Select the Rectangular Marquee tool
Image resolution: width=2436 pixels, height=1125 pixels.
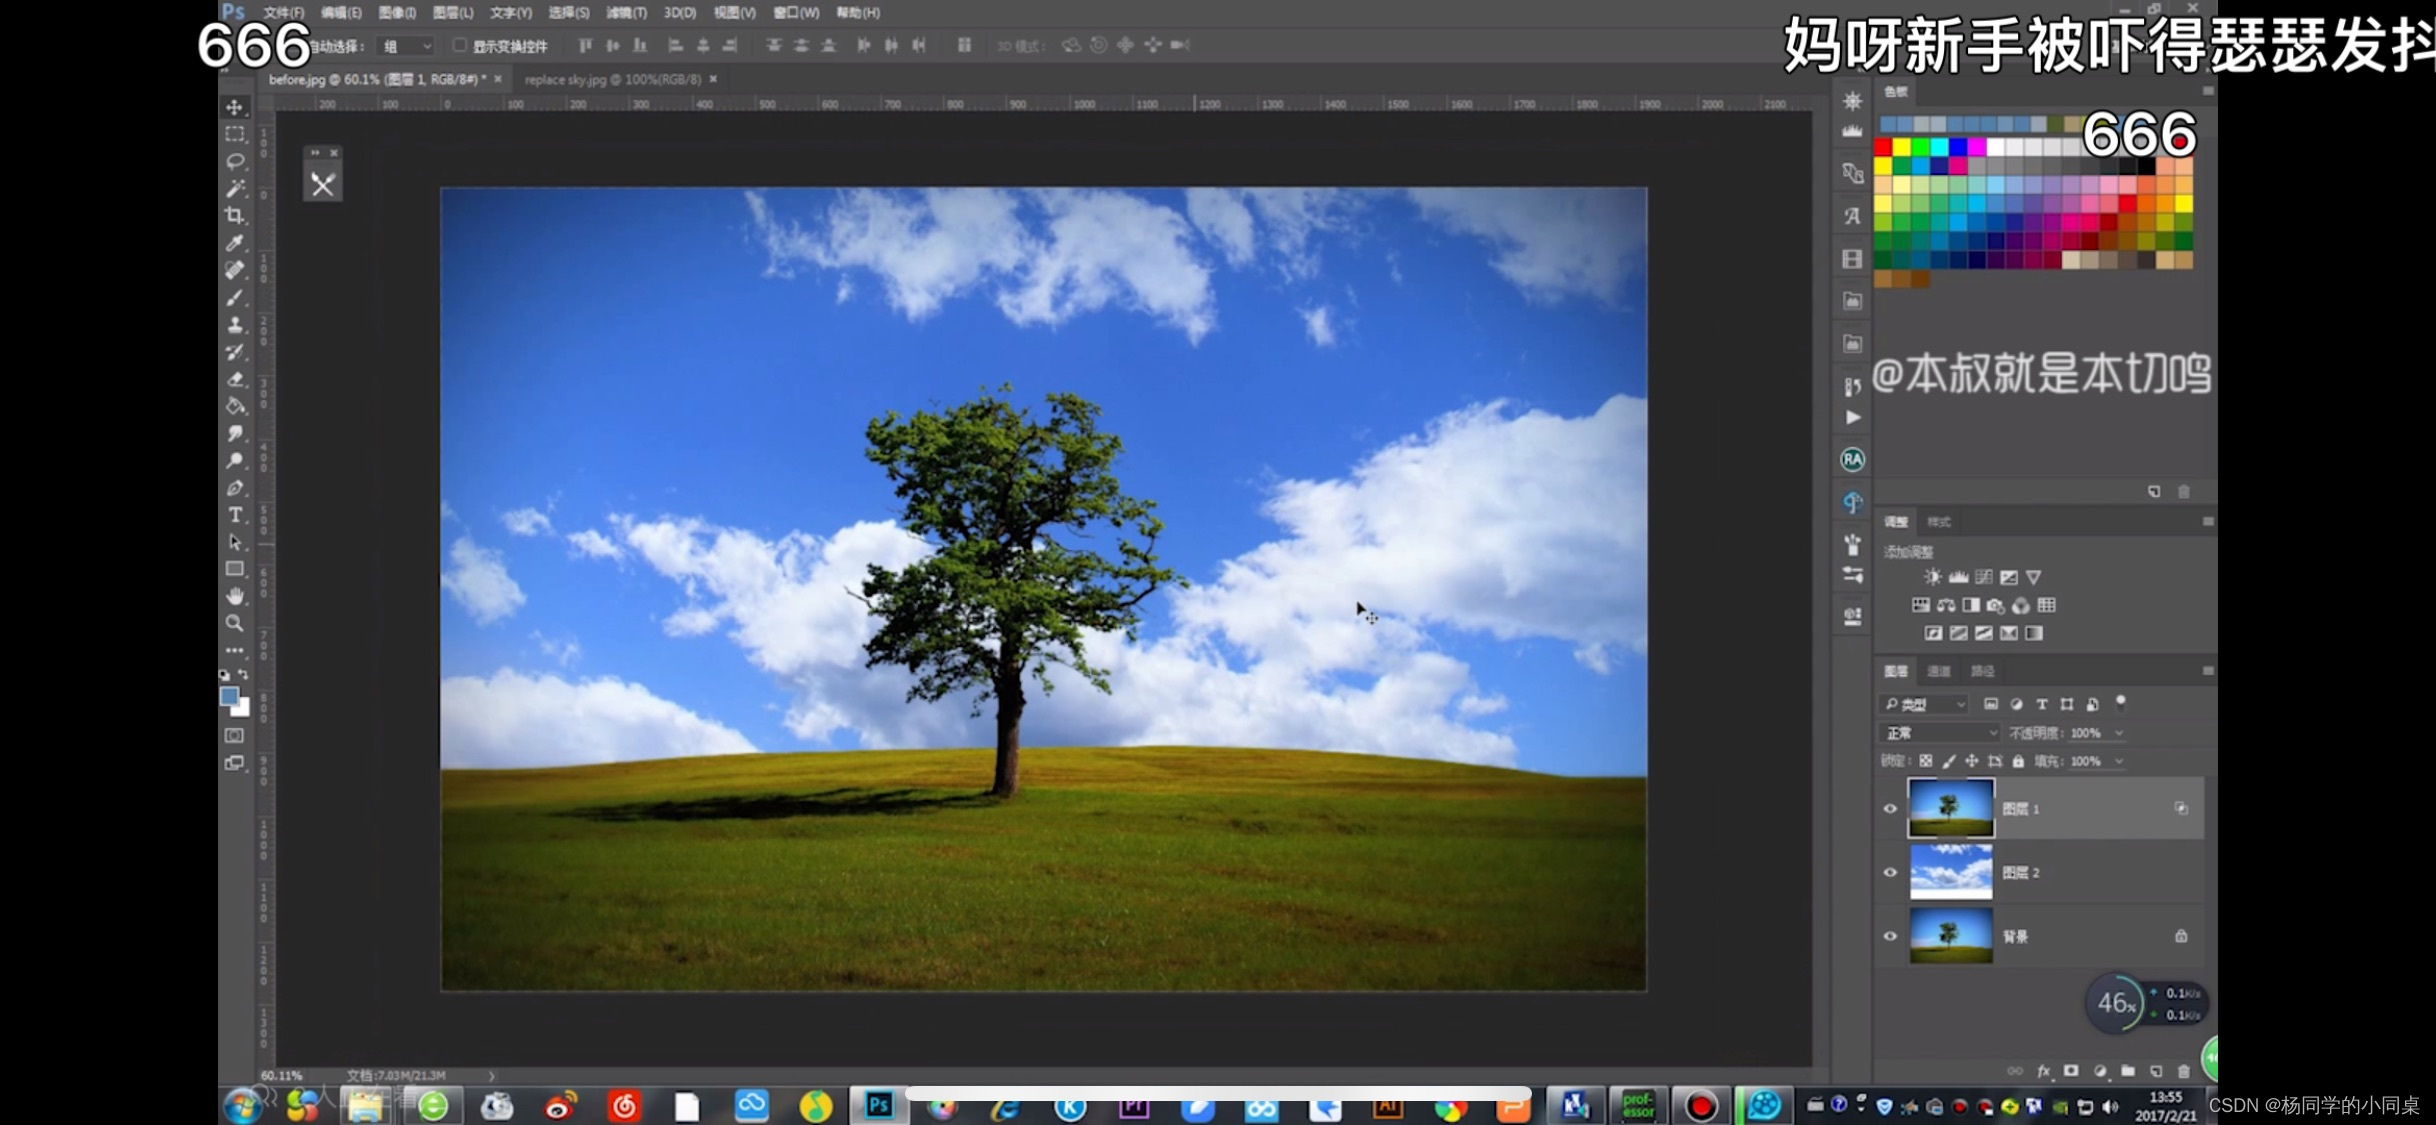click(235, 134)
